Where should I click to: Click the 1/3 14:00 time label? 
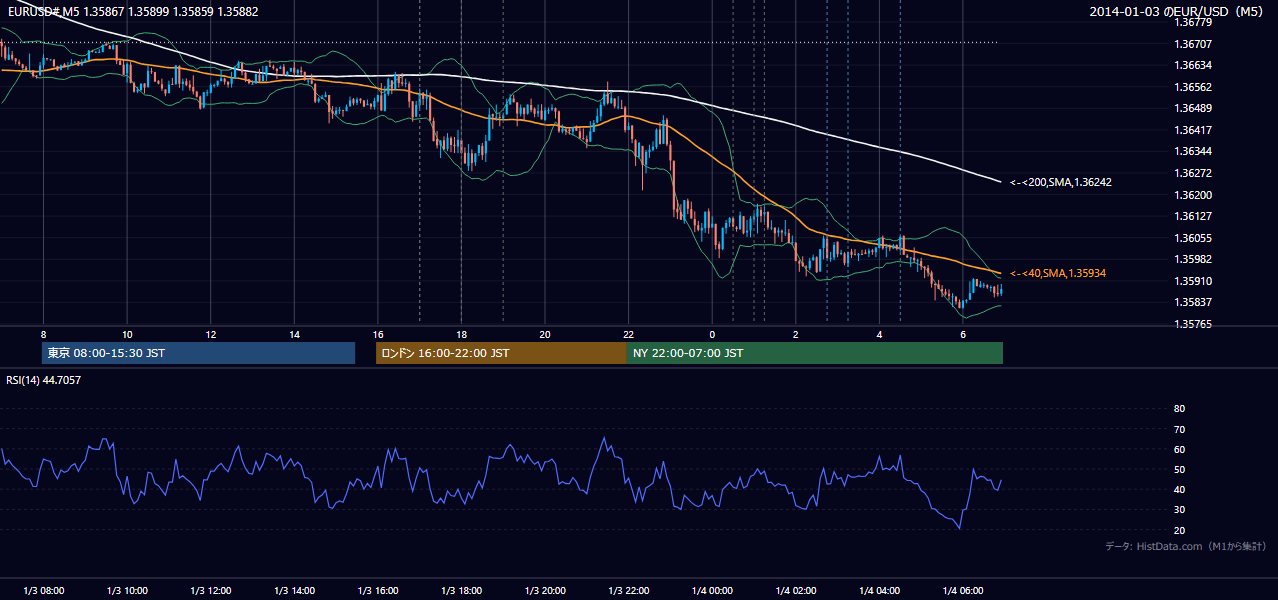tap(294, 591)
